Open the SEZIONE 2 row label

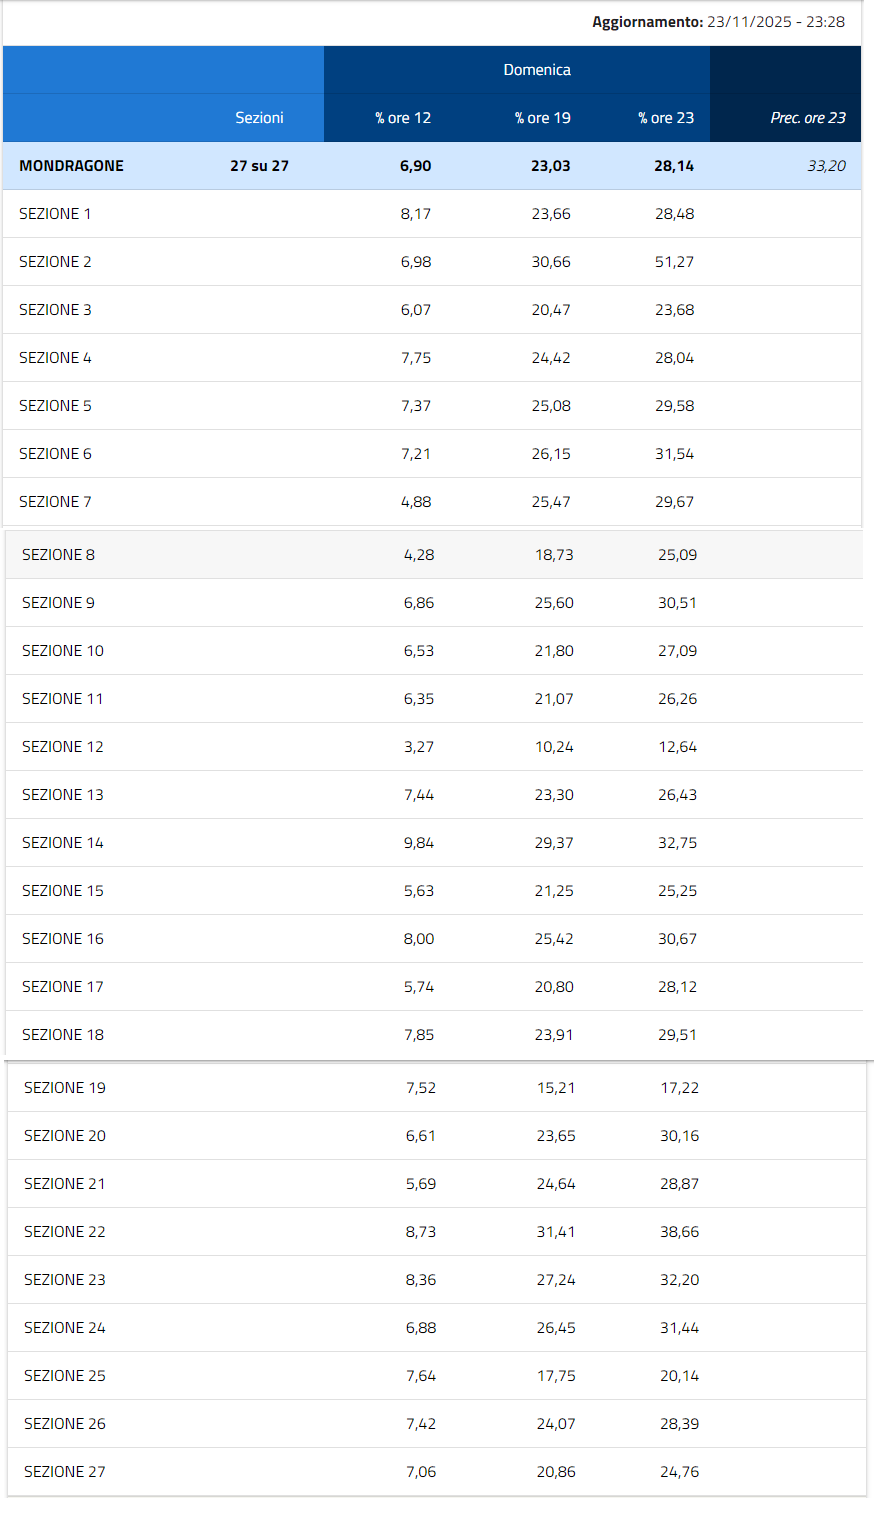tap(55, 262)
